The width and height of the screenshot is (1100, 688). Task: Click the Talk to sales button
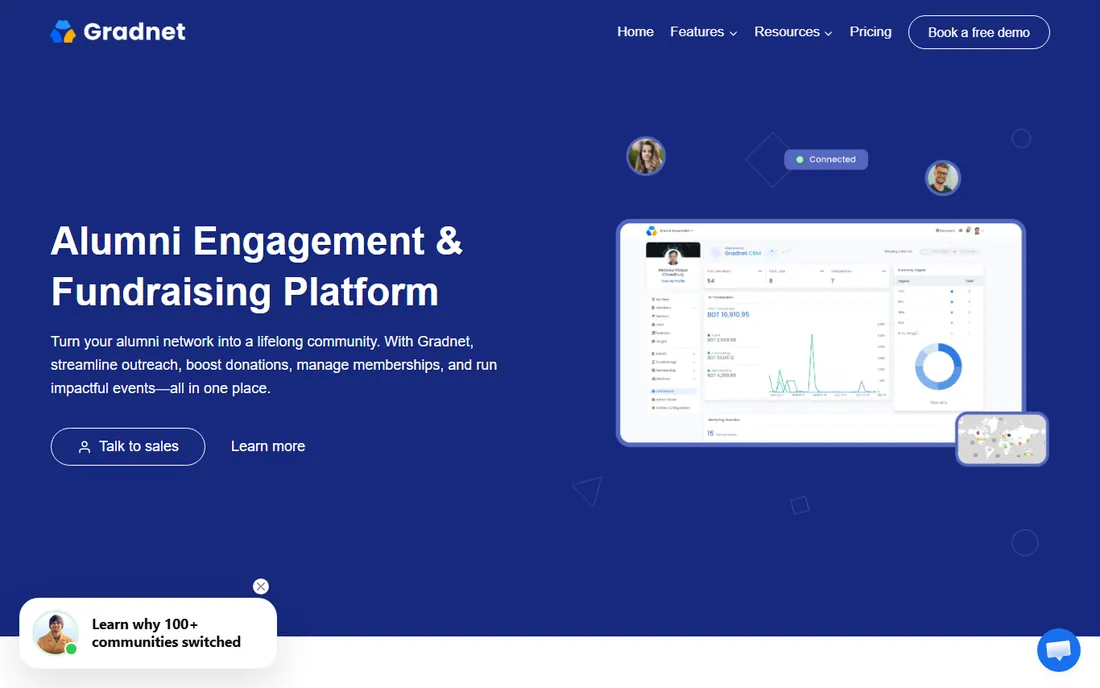pos(128,447)
